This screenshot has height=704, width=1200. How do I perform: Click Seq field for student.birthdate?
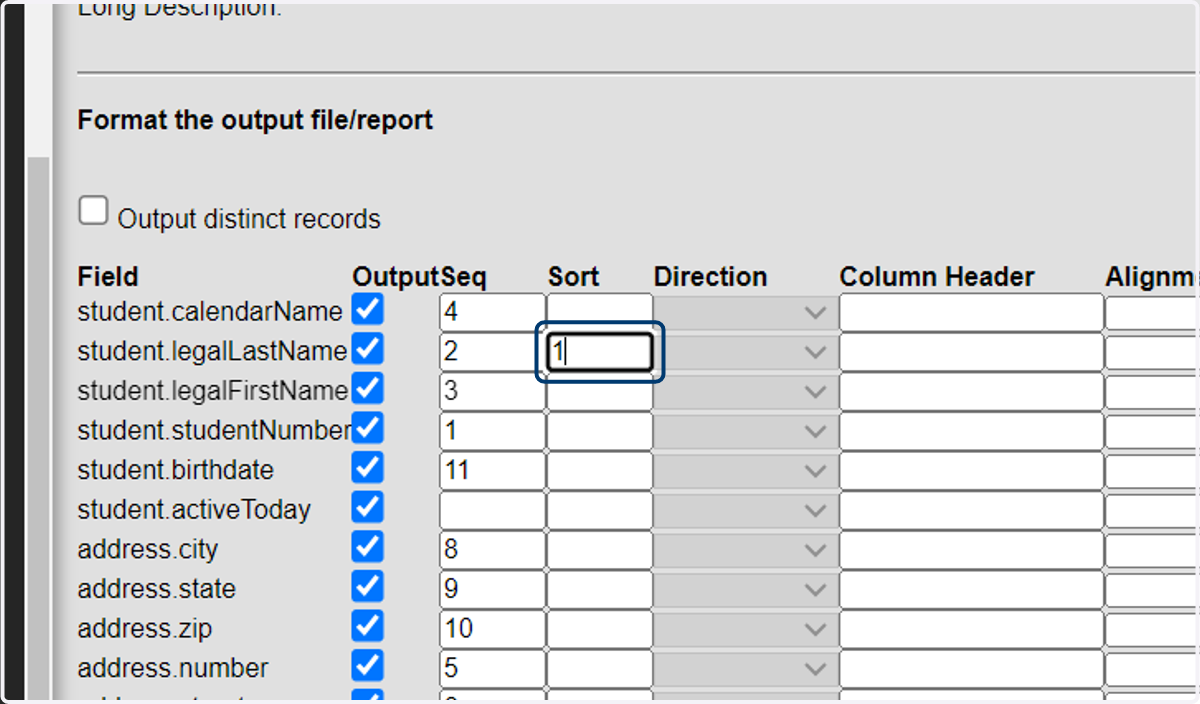point(492,471)
